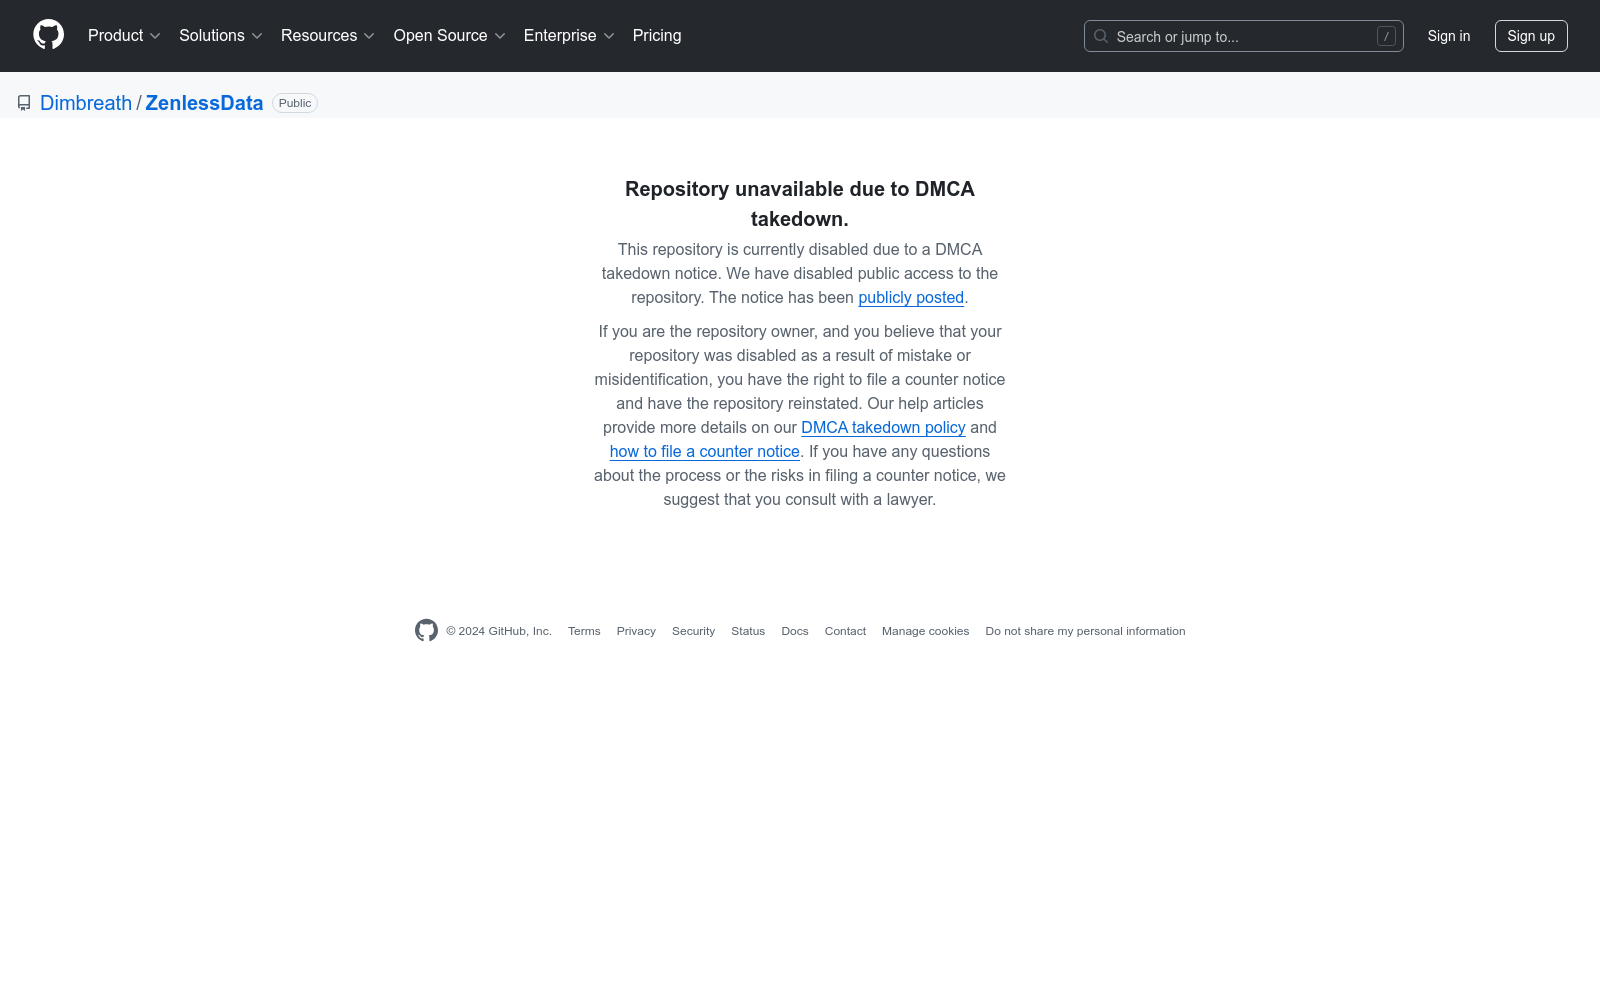The image size is (1600, 1000).
Task: Open the Resources dropdown
Action: pos(328,35)
